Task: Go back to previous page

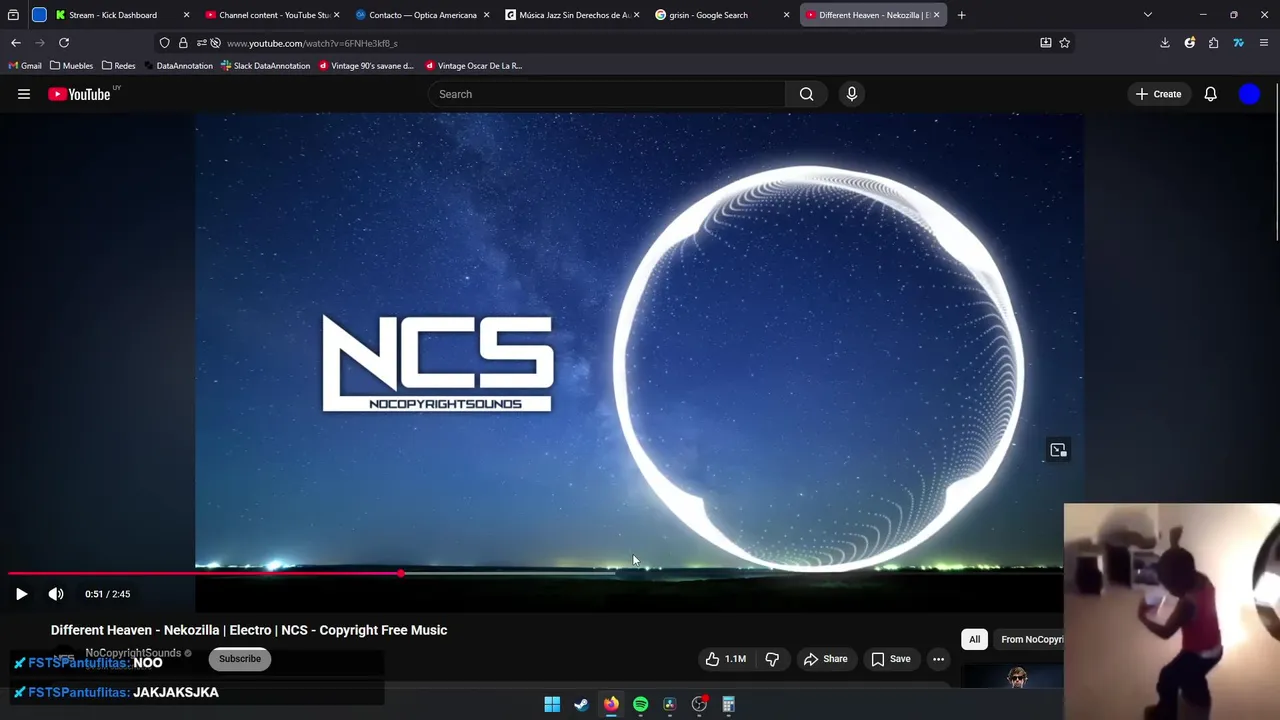Action: tap(16, 43)
